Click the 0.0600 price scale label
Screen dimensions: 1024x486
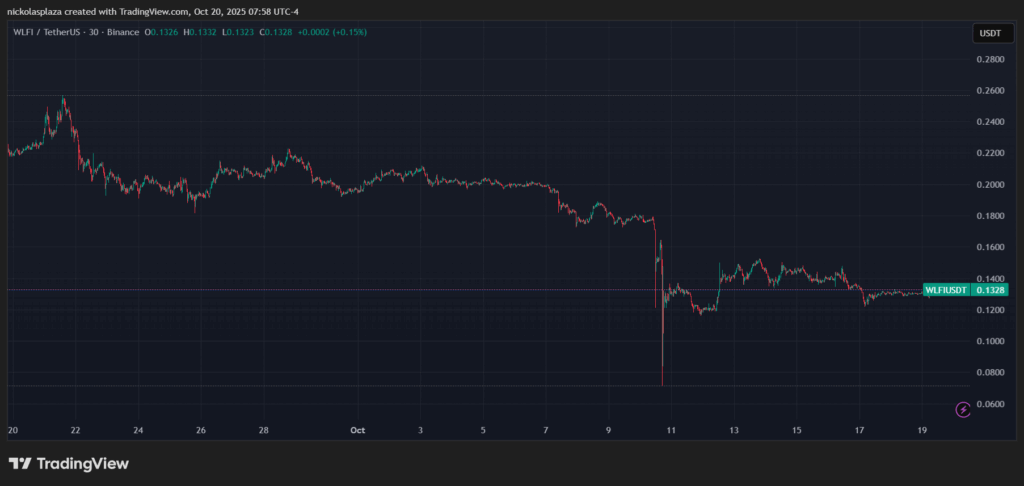[x=988, y=403]
